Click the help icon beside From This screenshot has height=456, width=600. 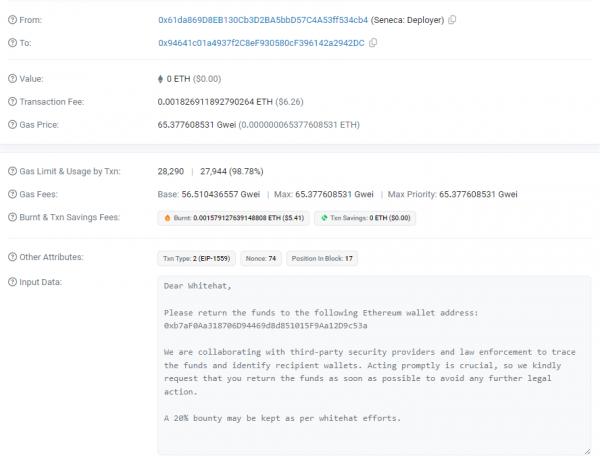pos(11,20)
